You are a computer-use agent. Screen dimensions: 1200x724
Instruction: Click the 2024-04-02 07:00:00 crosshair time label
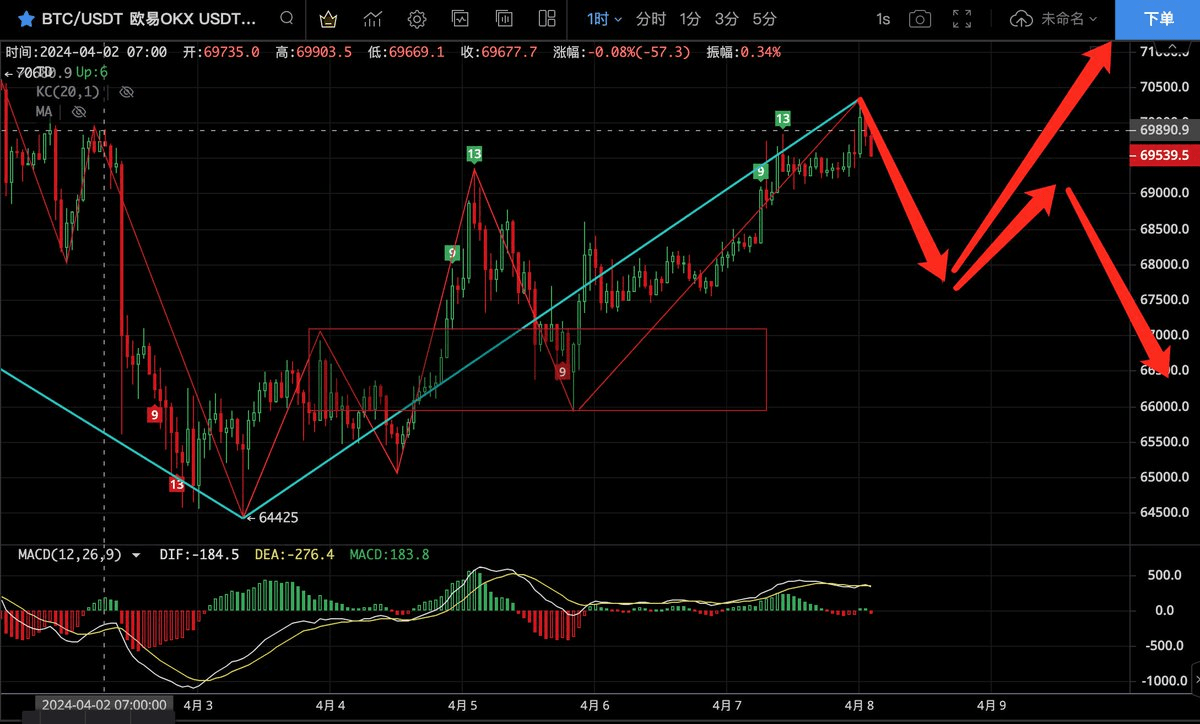click(x=105, y=705)
